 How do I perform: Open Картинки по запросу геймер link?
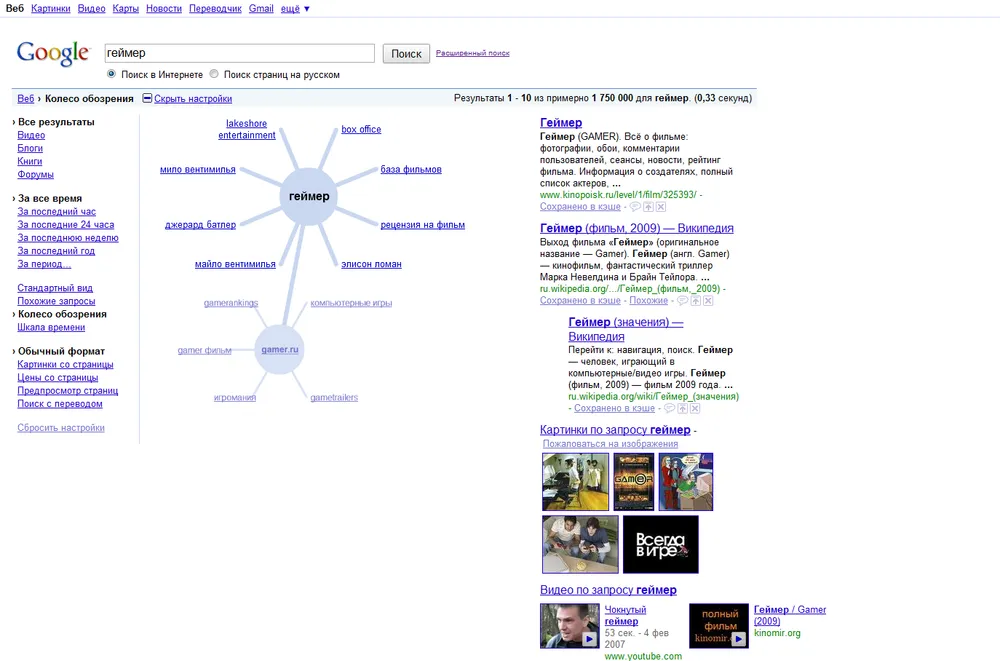pyautogui.click(x=615, y=430)
